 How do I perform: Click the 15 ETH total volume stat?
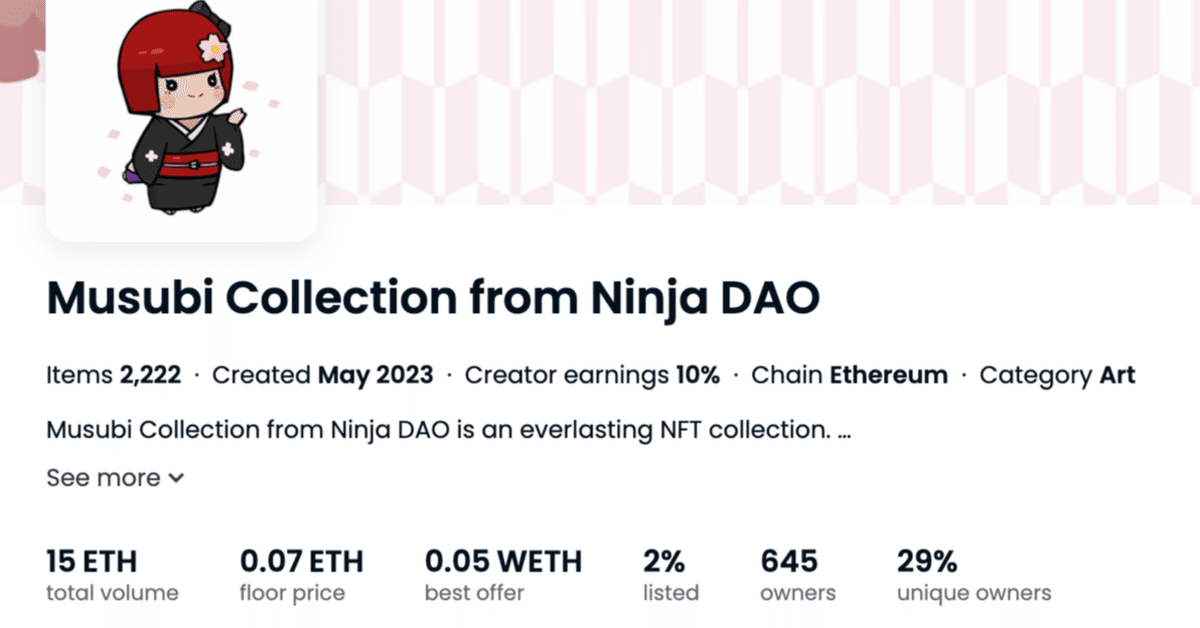click(112, 576)
